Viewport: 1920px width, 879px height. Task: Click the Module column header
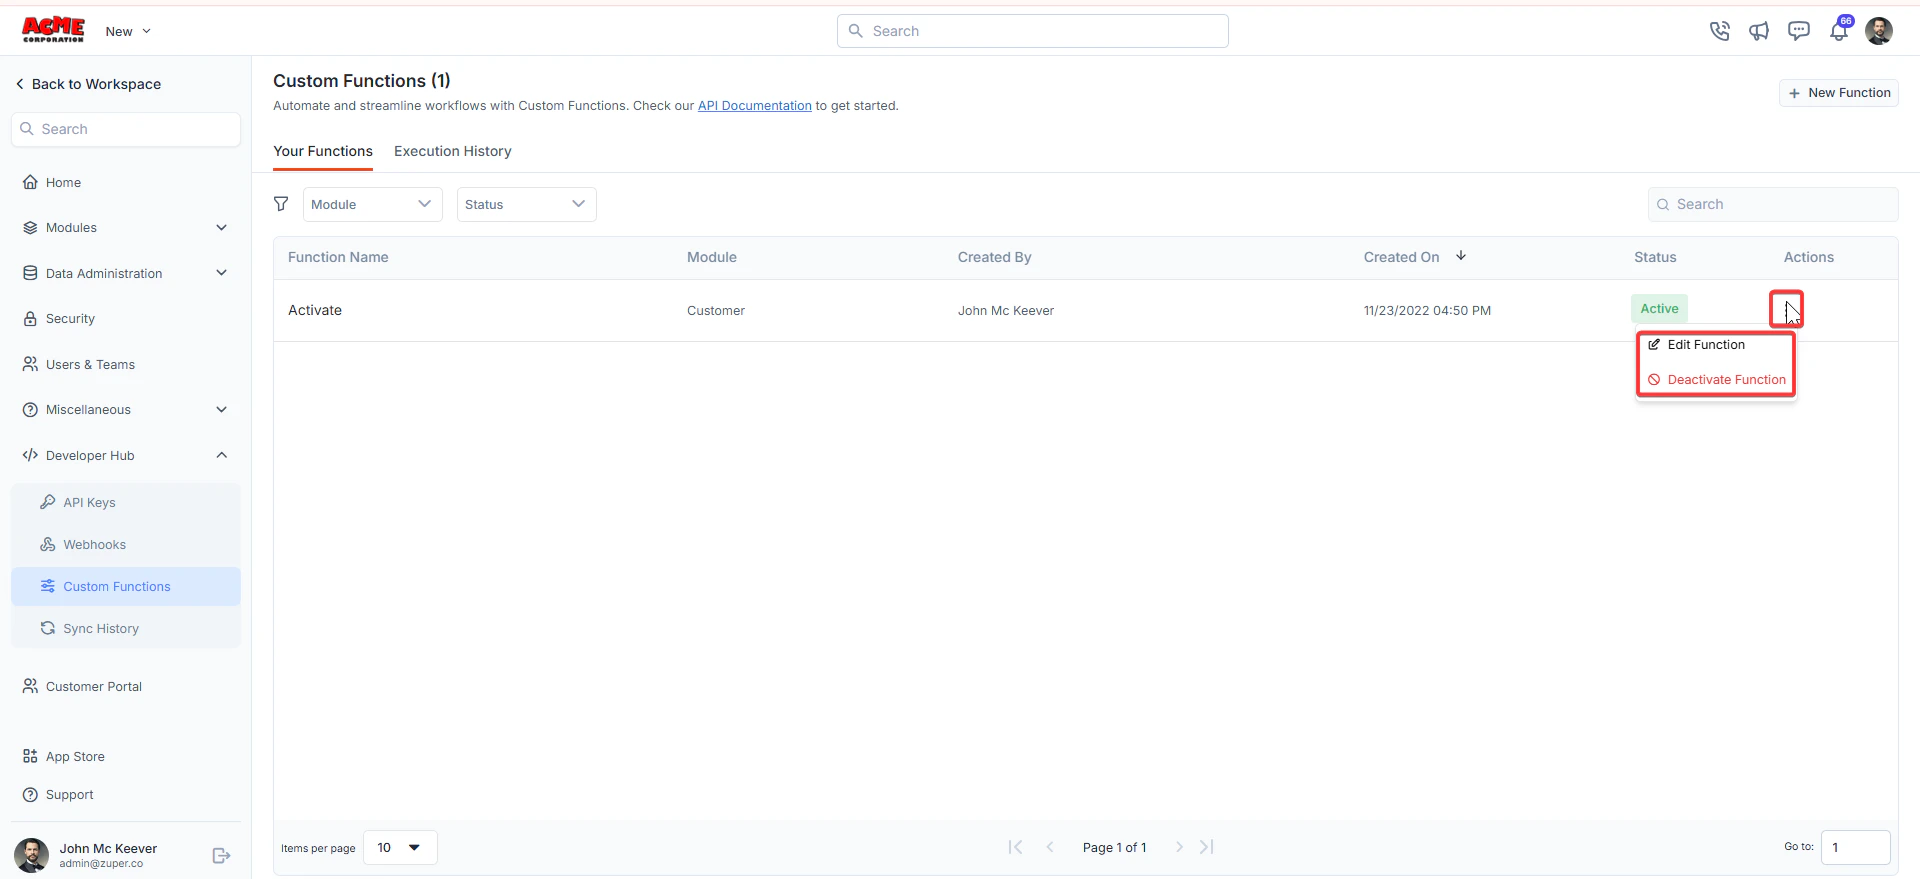(712, 258)
